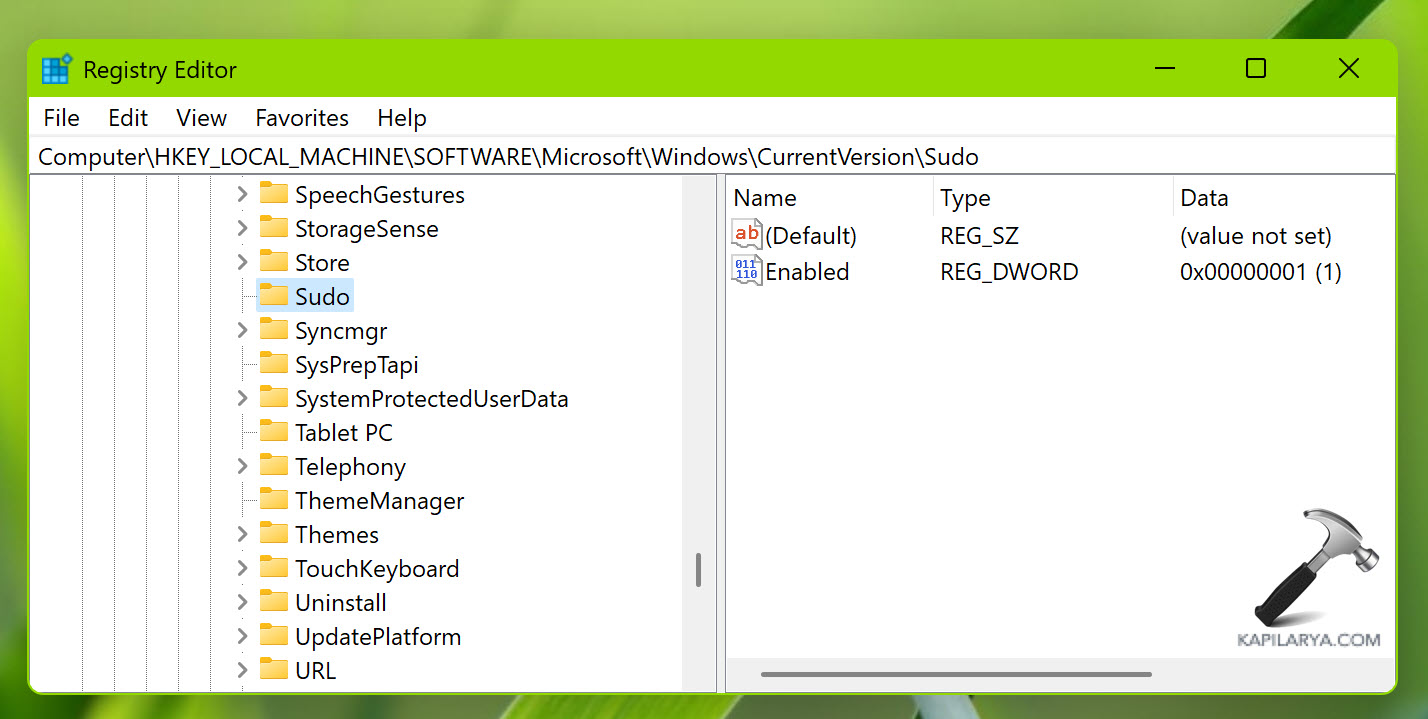Expand the Telephony registry key
This screenshot has width=1428, height=719.
[242, 467]
